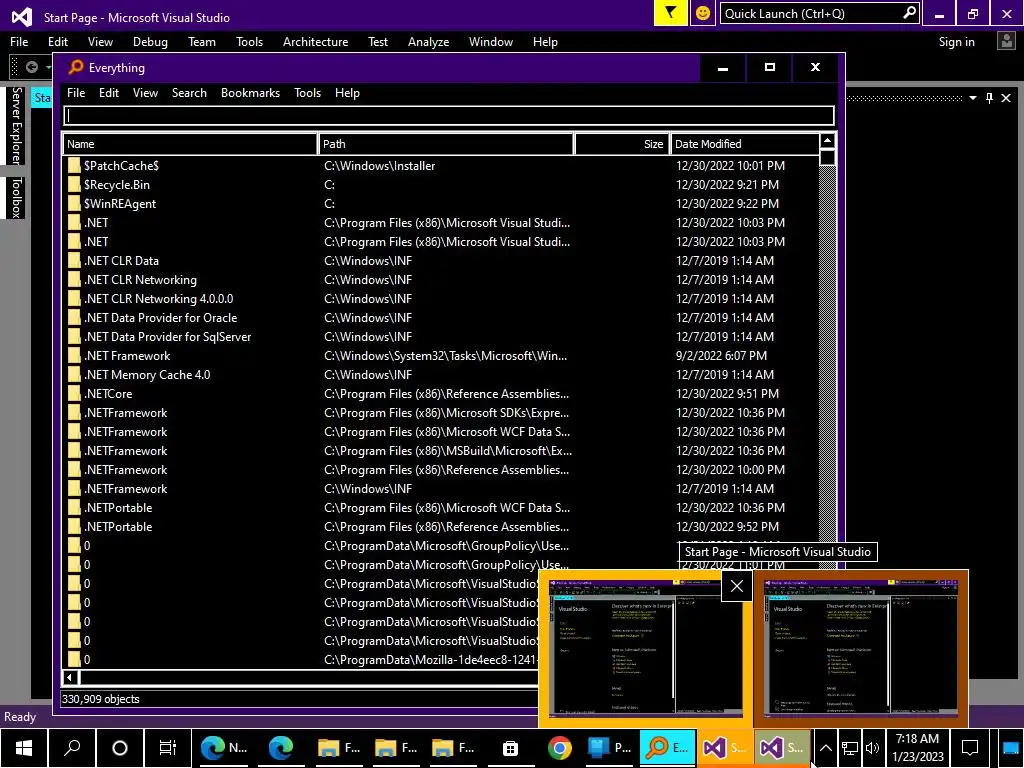Click the magnifier icon in Quick Launch
This screenshot has height=768, width=1024.
pos(909,13)
